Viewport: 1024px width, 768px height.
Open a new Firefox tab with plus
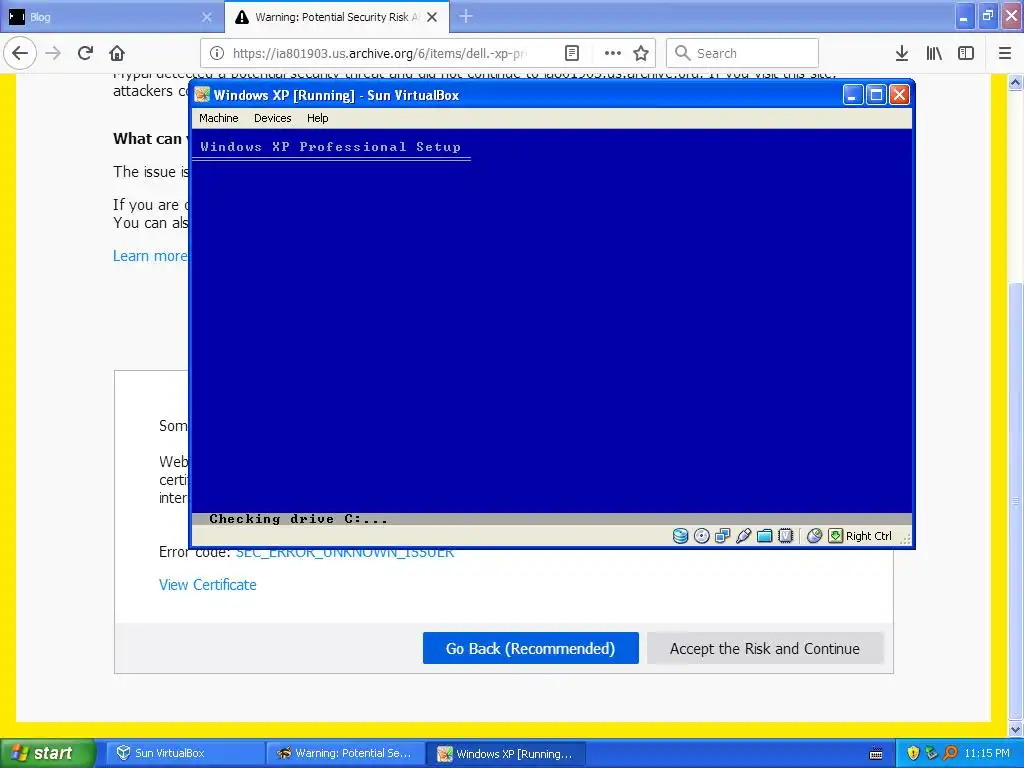466,16
